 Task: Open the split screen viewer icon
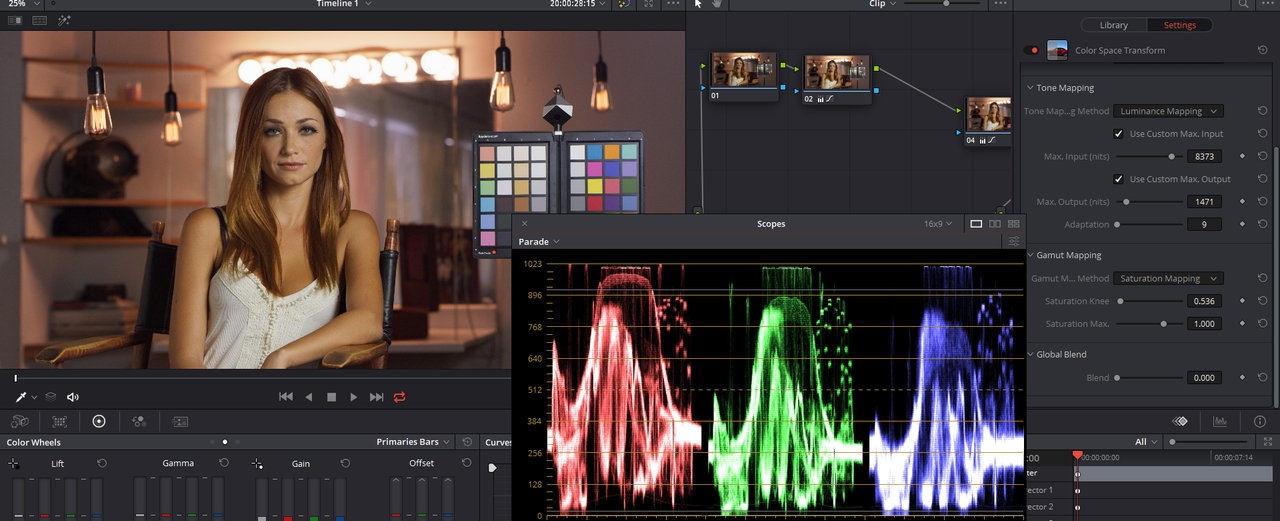tap(39, 20)
